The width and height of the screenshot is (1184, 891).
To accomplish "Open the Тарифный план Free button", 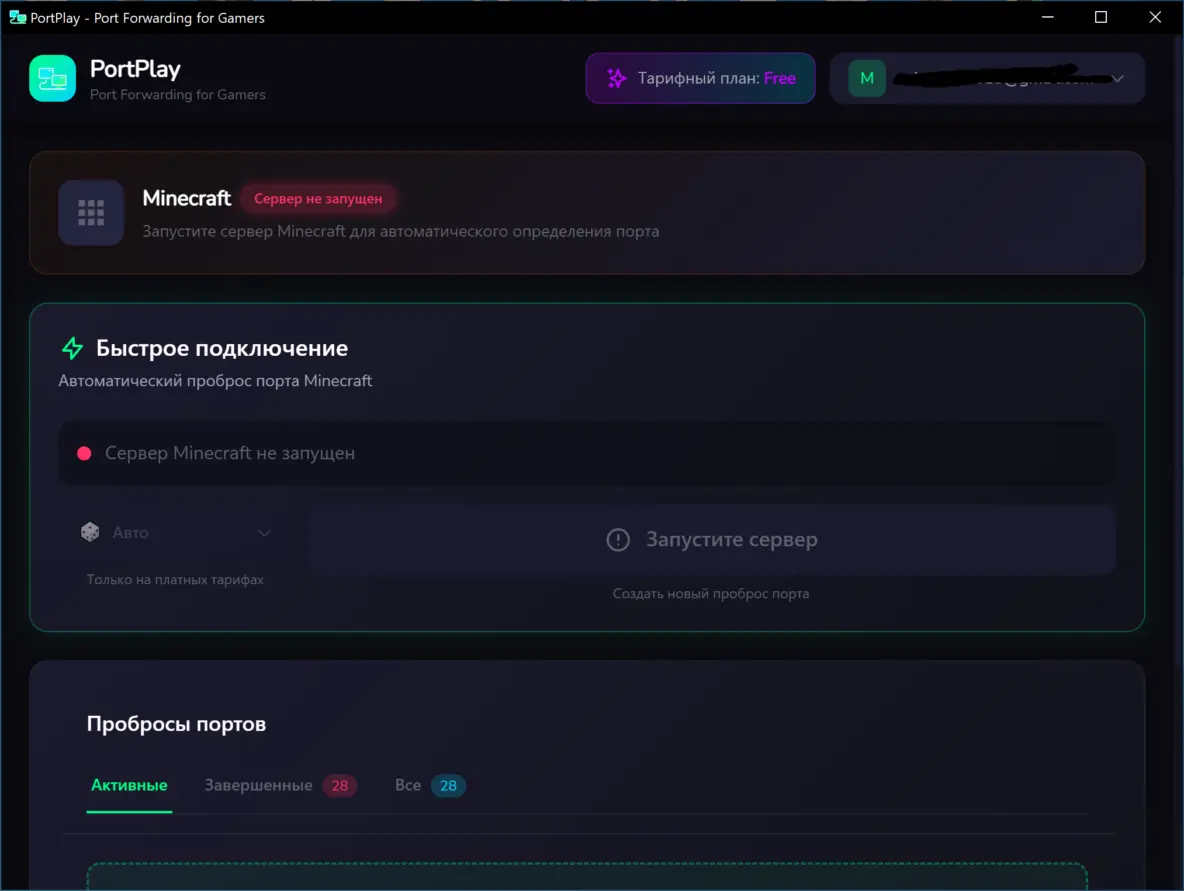I will (x=700, y=78).
